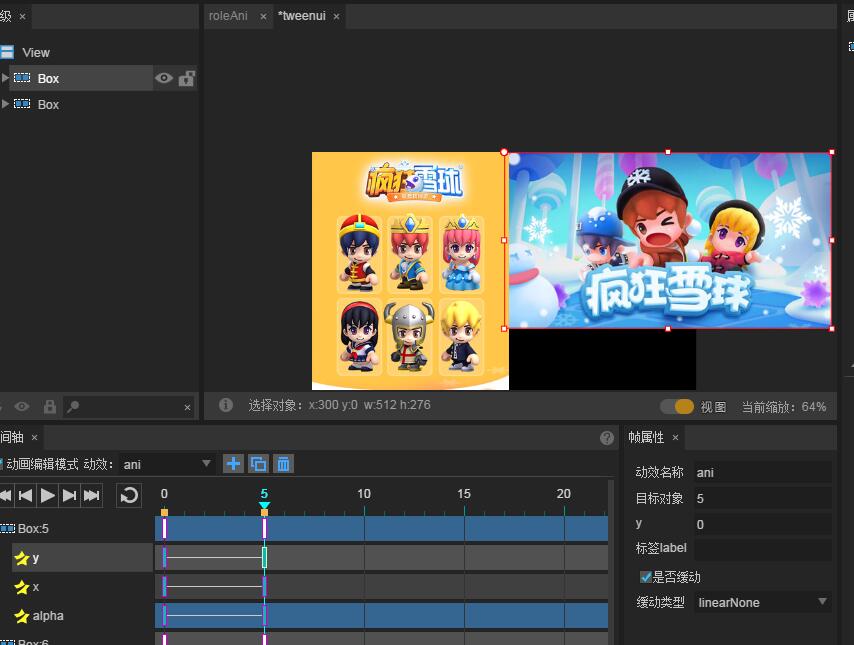854x645 pixels.
Task: Open the 缓动类型 linearNone dropdown
Action: pos(762,603)
